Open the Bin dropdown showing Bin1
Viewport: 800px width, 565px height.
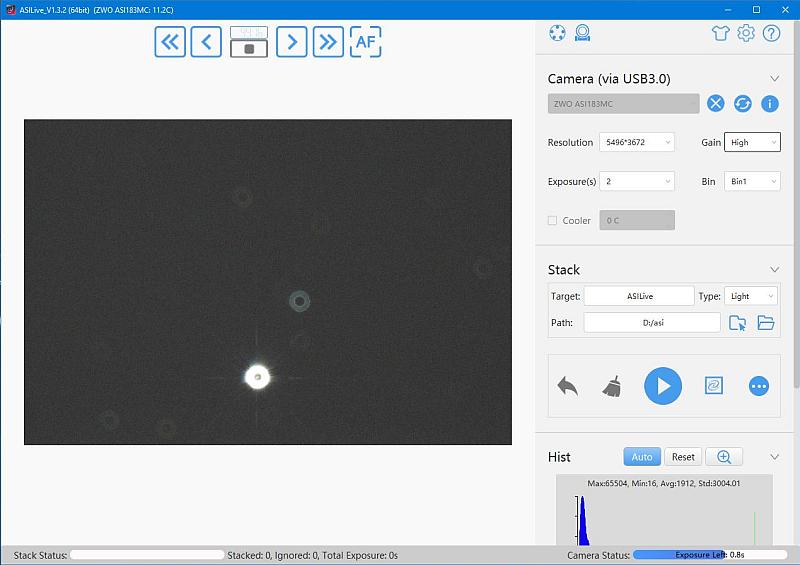tap(752, 181)
